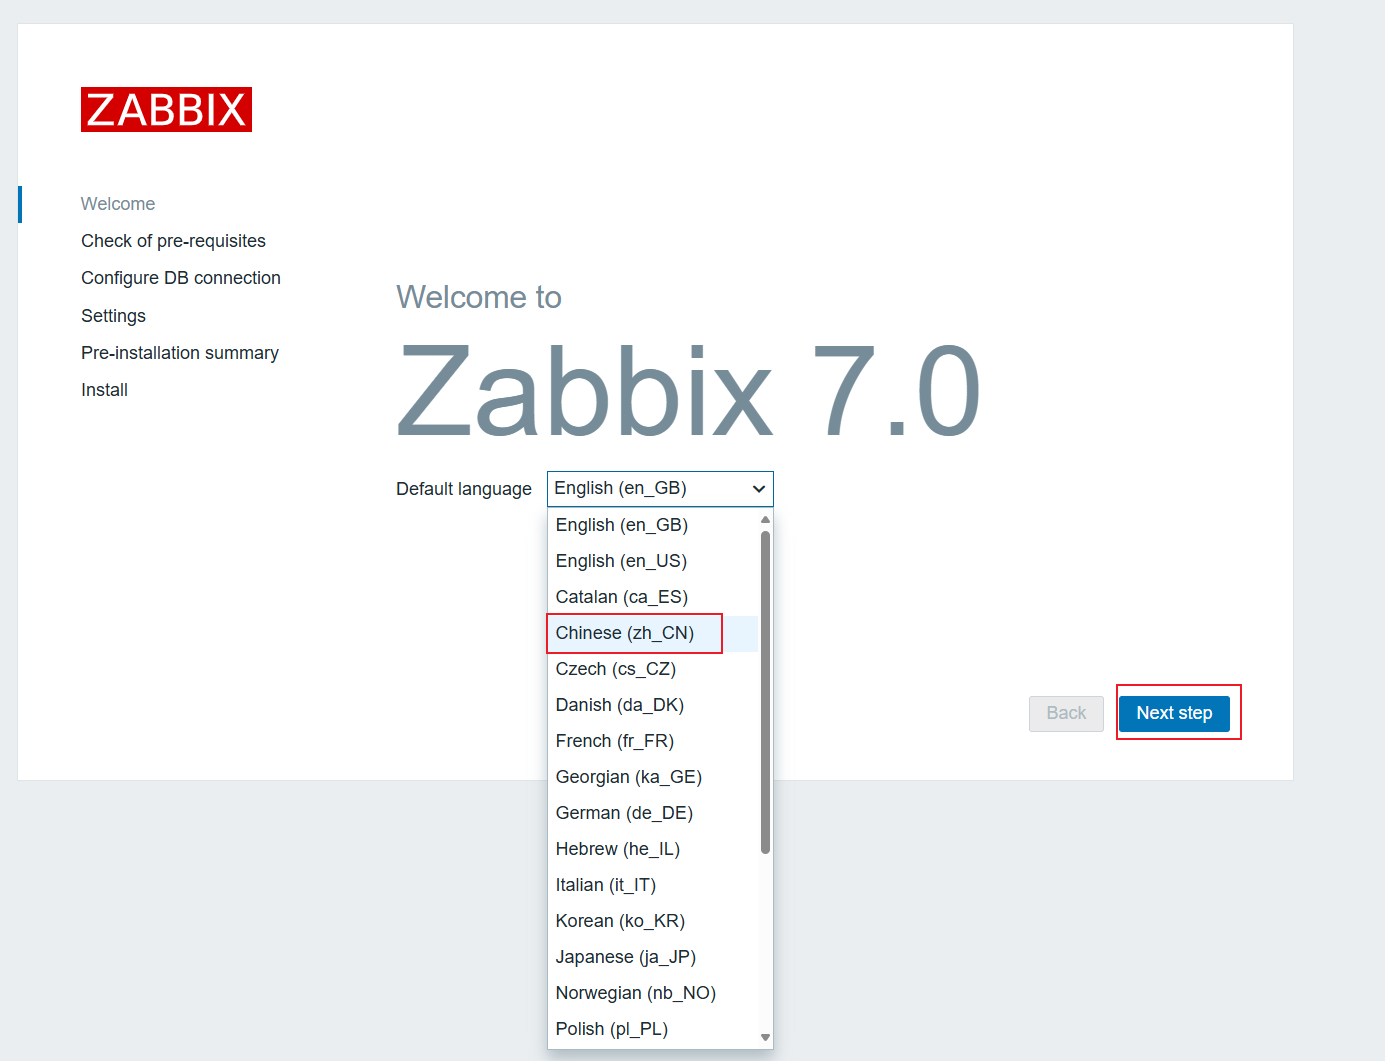Screen dimensions: 1385x1061
Task: Click the language list scroll-up arrow
Action: pyautogui.click(x=765, y=519)
